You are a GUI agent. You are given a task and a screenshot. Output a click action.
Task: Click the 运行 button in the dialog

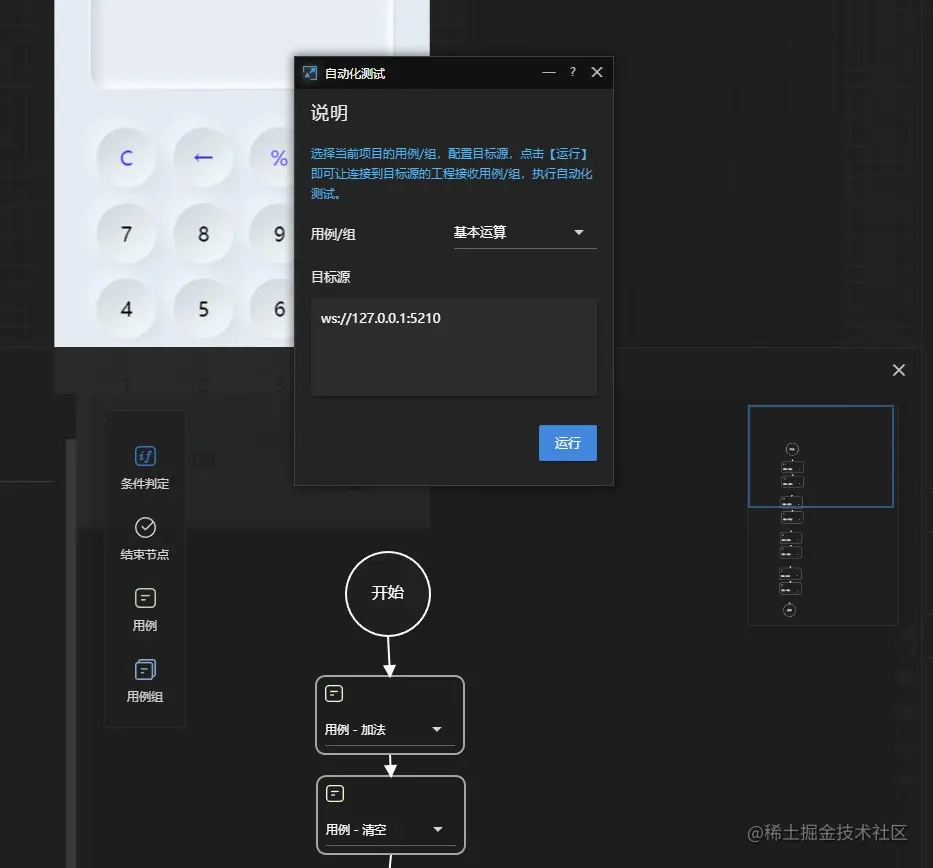tap(568, 443)
